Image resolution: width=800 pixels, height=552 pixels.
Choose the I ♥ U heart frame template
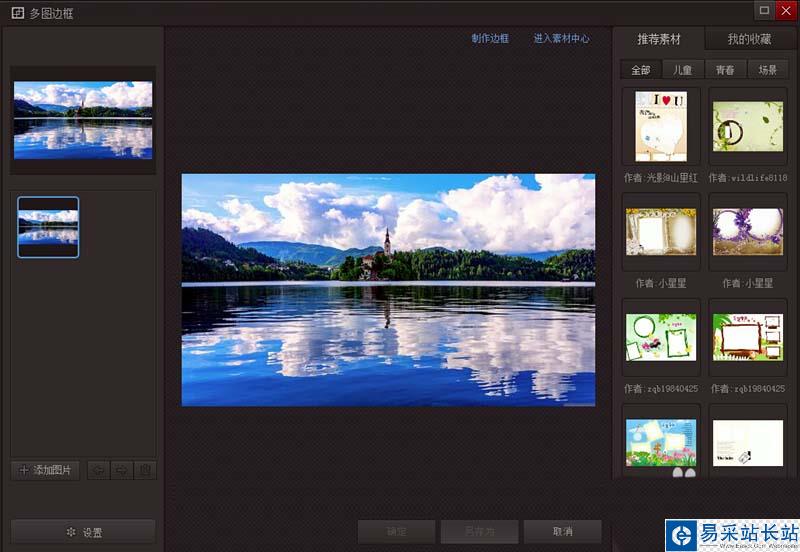pos(661,126)
